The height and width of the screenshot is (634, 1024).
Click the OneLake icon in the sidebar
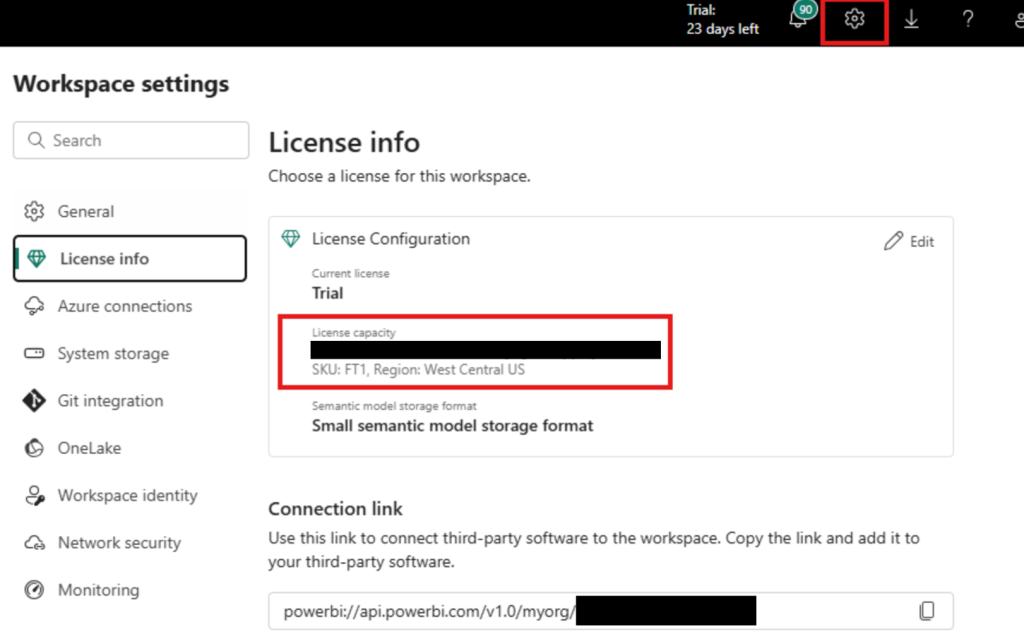click(x=34, y=448)
